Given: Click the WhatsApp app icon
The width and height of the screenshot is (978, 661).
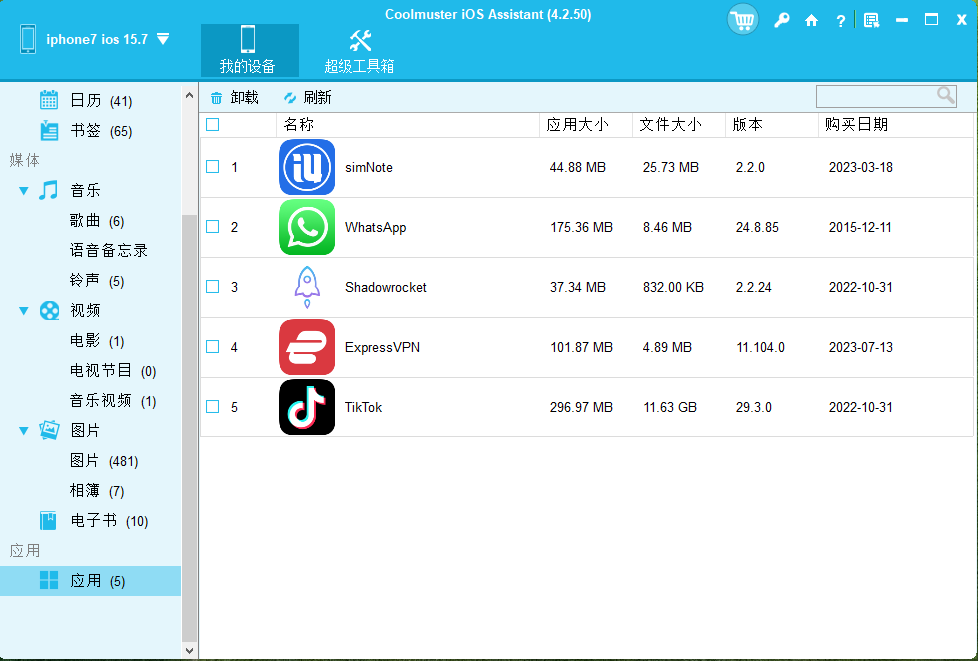Looking at the screenshot, I should 307,227.
